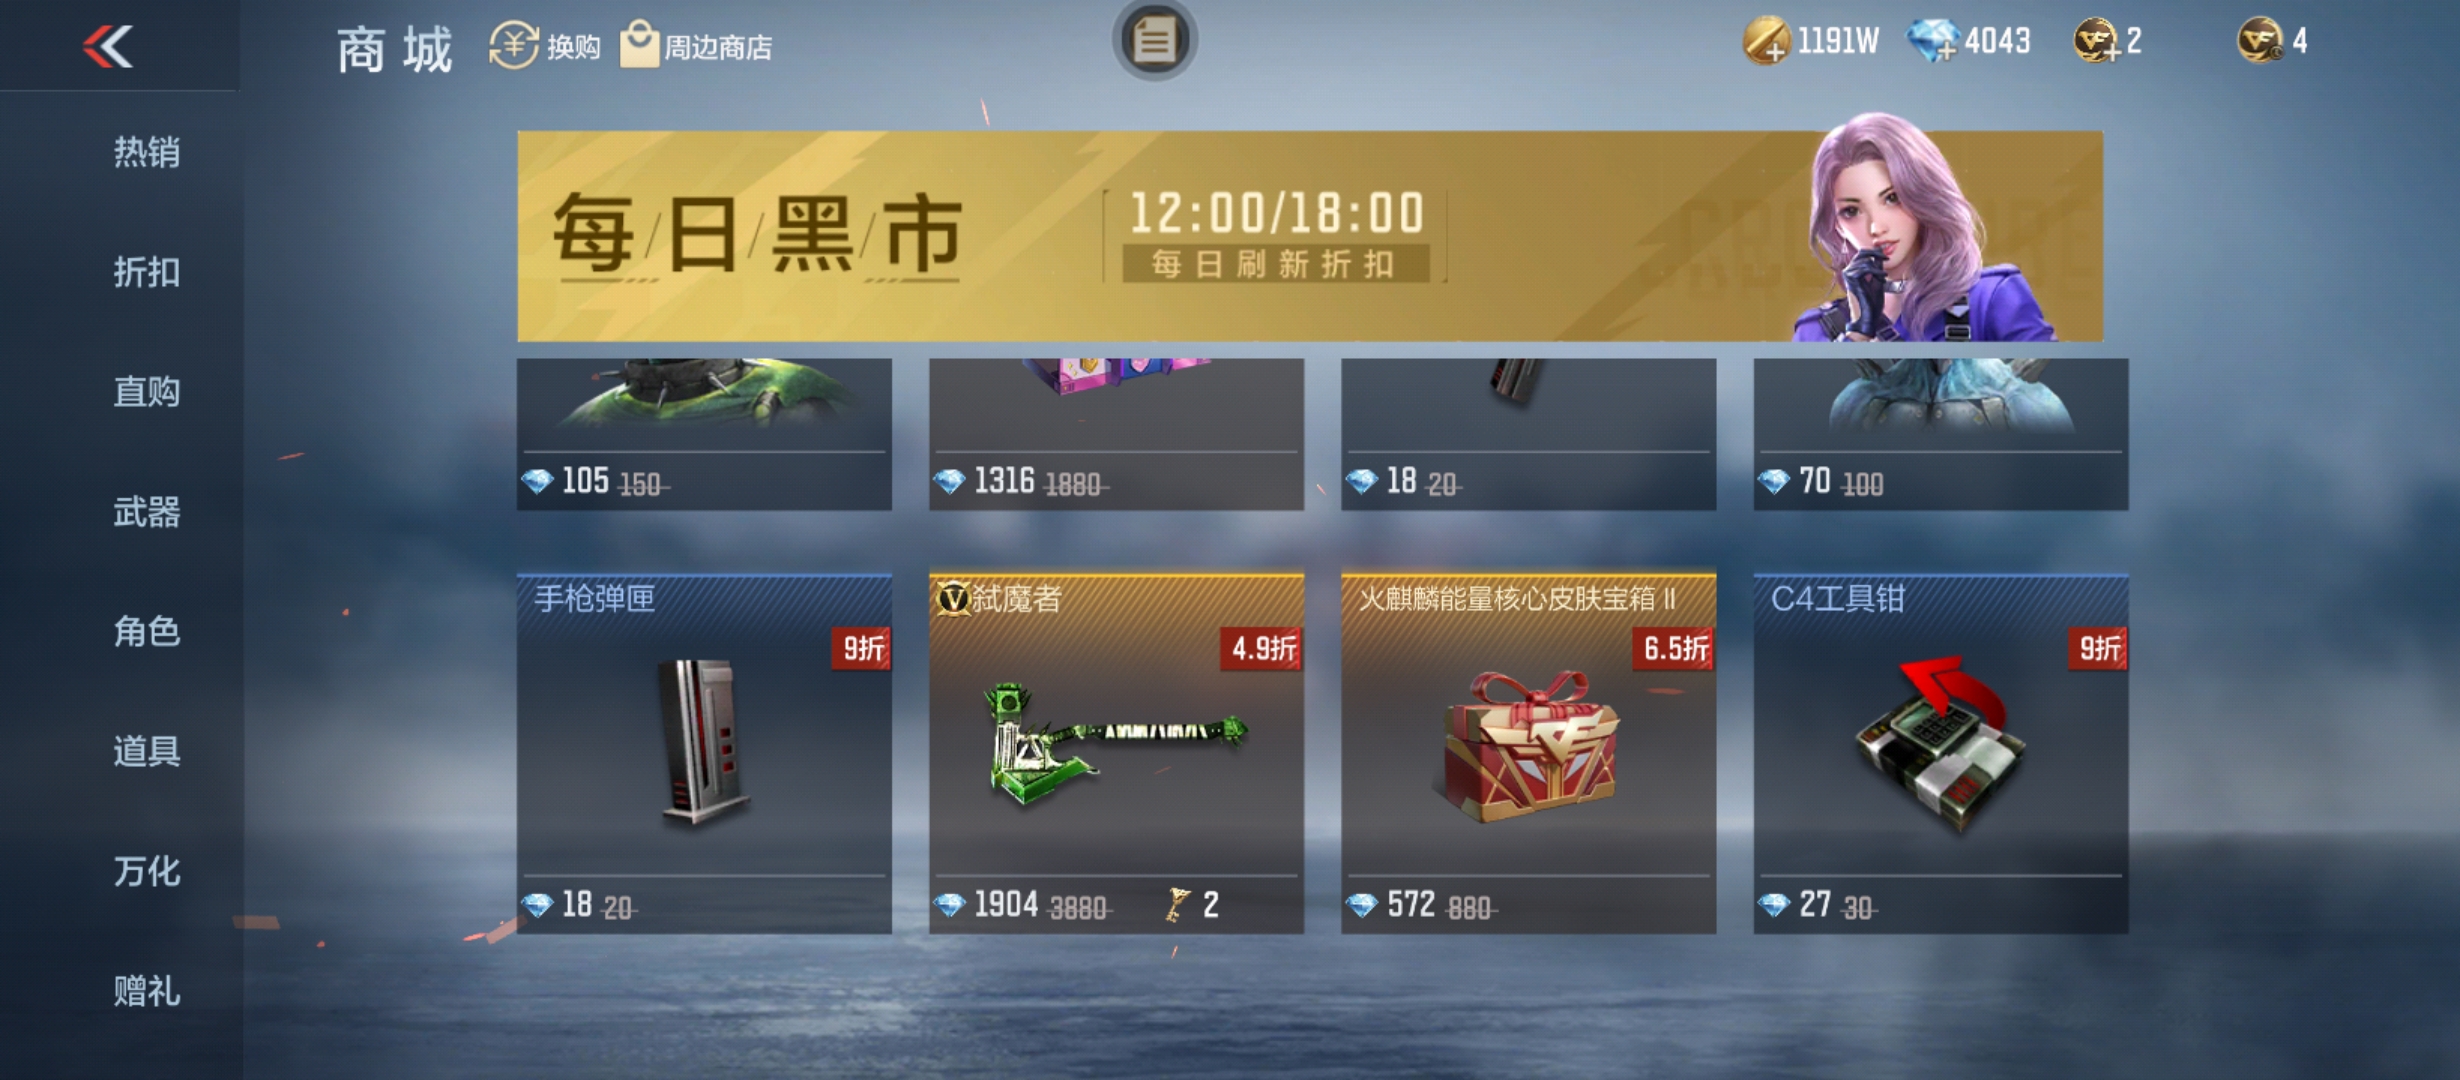Open the 赠礼 gifting section
This screenshot has height=1080, width=2460.
[x=146, y=991]
